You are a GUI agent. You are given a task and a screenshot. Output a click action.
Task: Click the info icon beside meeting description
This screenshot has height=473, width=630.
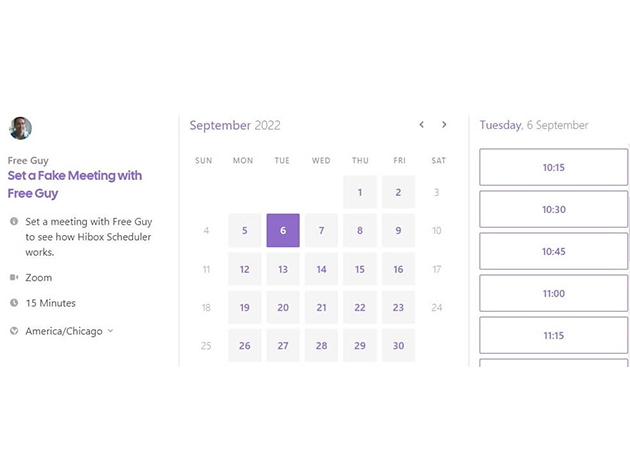pos(14,221)
